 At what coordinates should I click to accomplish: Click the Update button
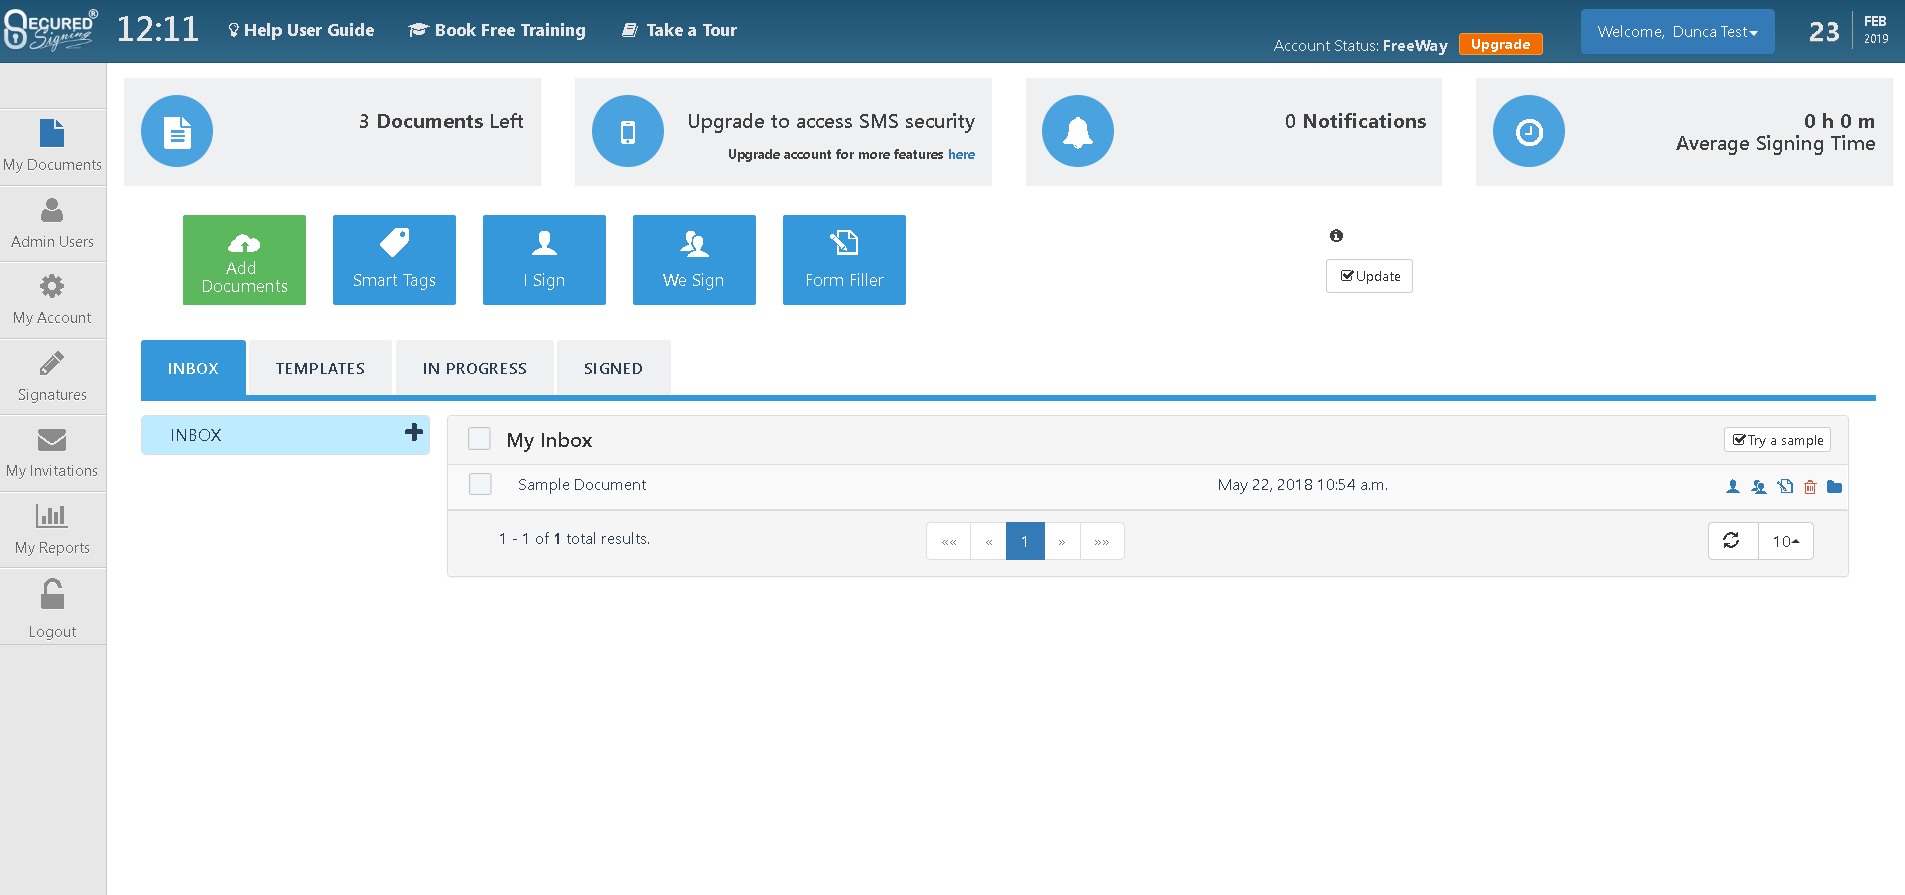[1369, 276]
